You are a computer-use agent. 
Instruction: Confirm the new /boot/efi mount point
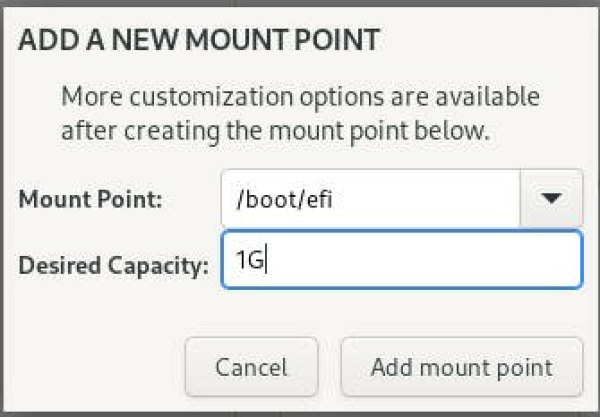461,367
